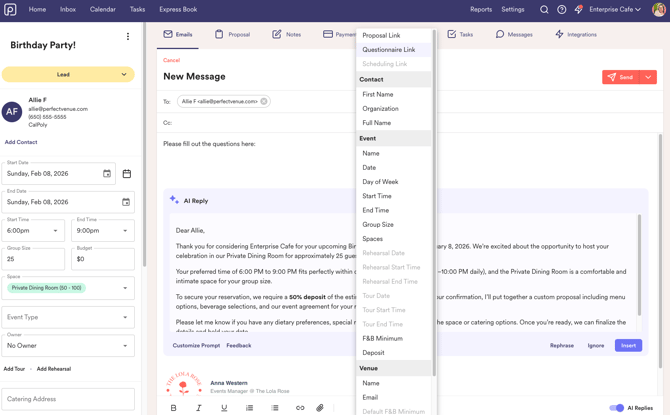Open the Event Type dropdown
Image resolution: width=670 pixels, height=415 pixels.
68,317
